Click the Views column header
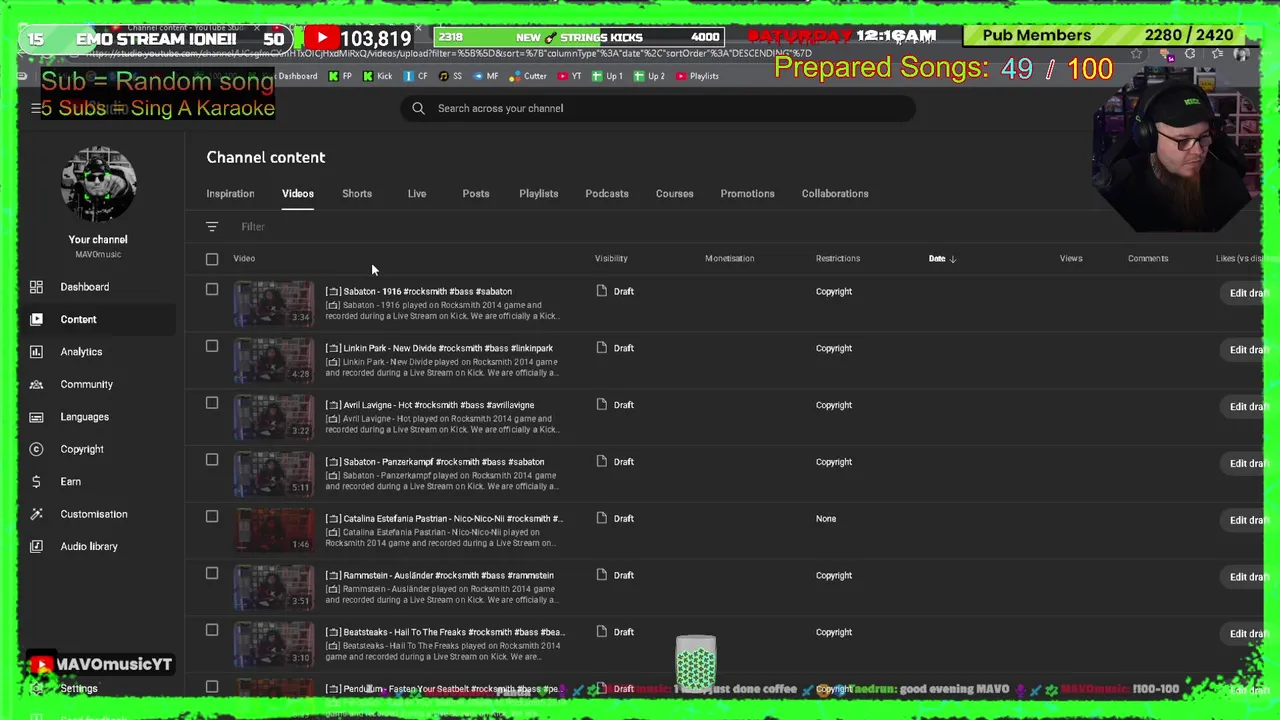 pyautogui.click(x=1071, y=259)
